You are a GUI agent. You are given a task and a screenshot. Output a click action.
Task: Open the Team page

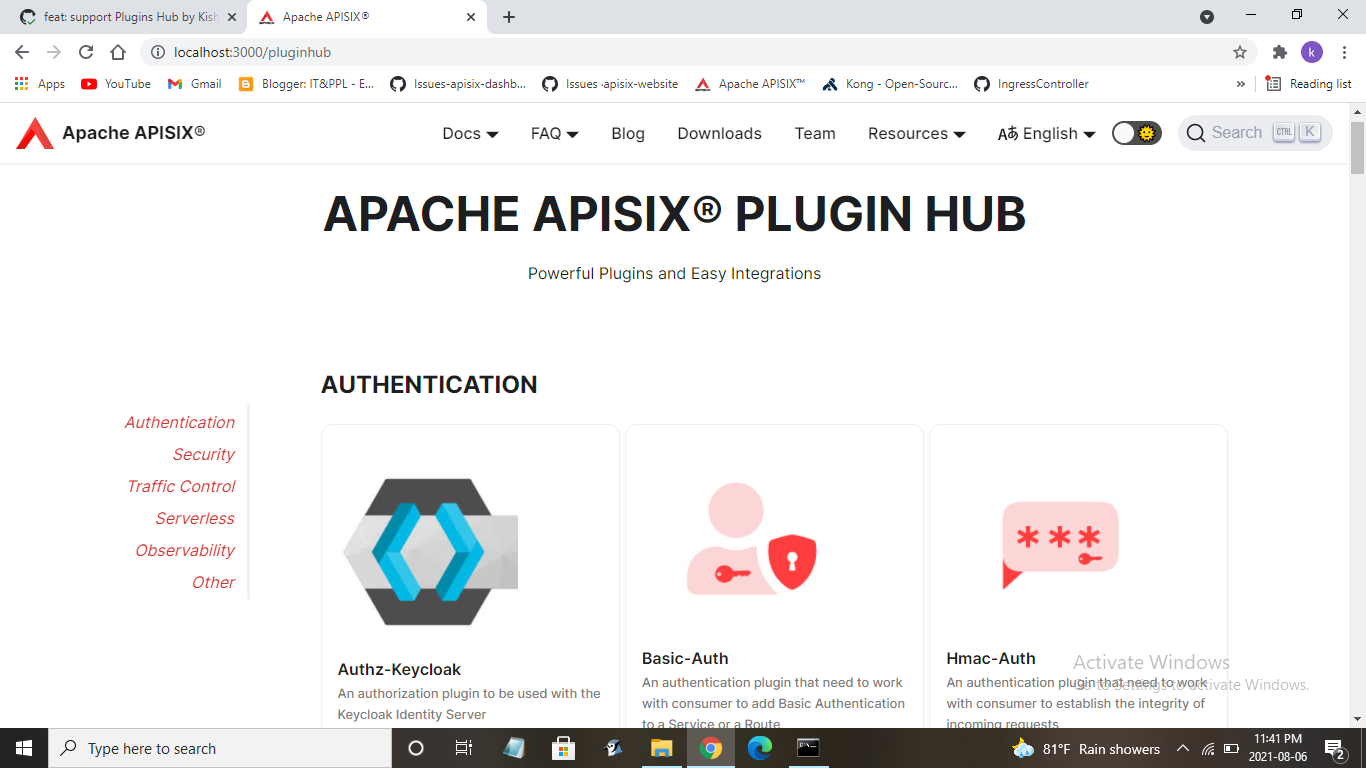tap(815, 133)
